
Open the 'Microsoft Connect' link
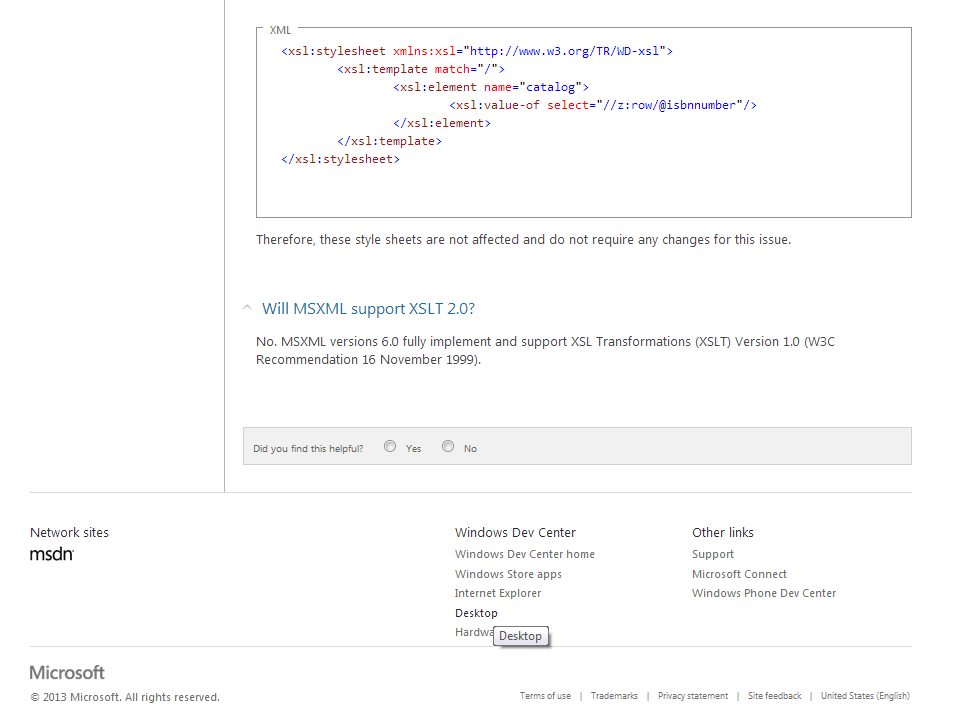click(739, 573)
